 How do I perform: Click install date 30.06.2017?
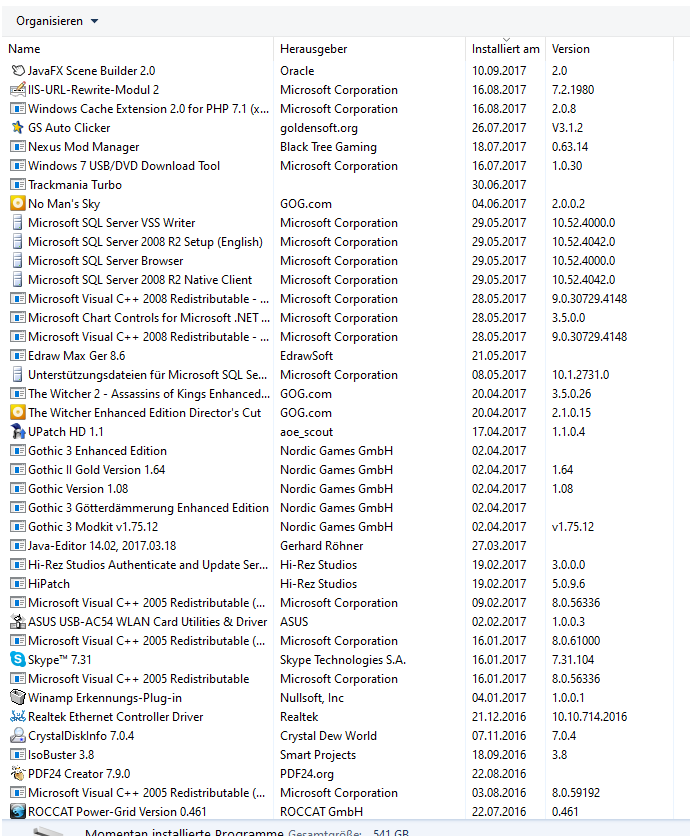point(499,184)
